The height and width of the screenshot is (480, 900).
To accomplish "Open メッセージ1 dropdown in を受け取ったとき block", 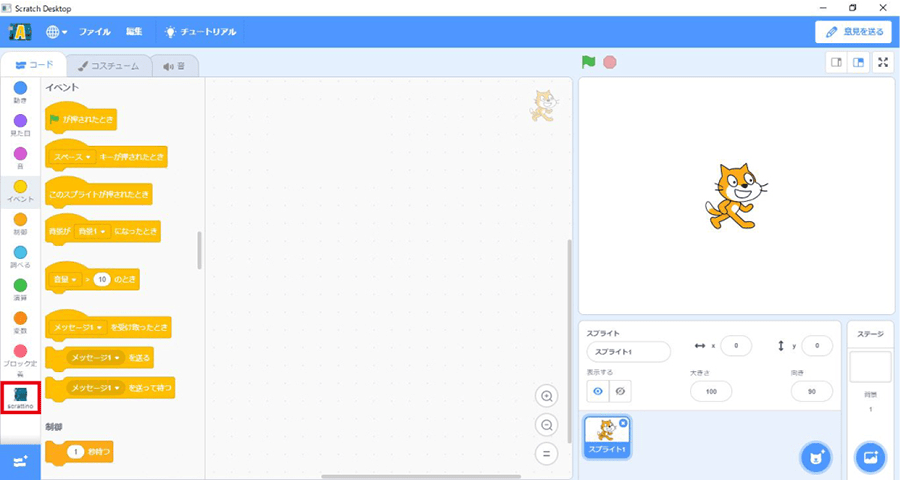I will point(78,327).
